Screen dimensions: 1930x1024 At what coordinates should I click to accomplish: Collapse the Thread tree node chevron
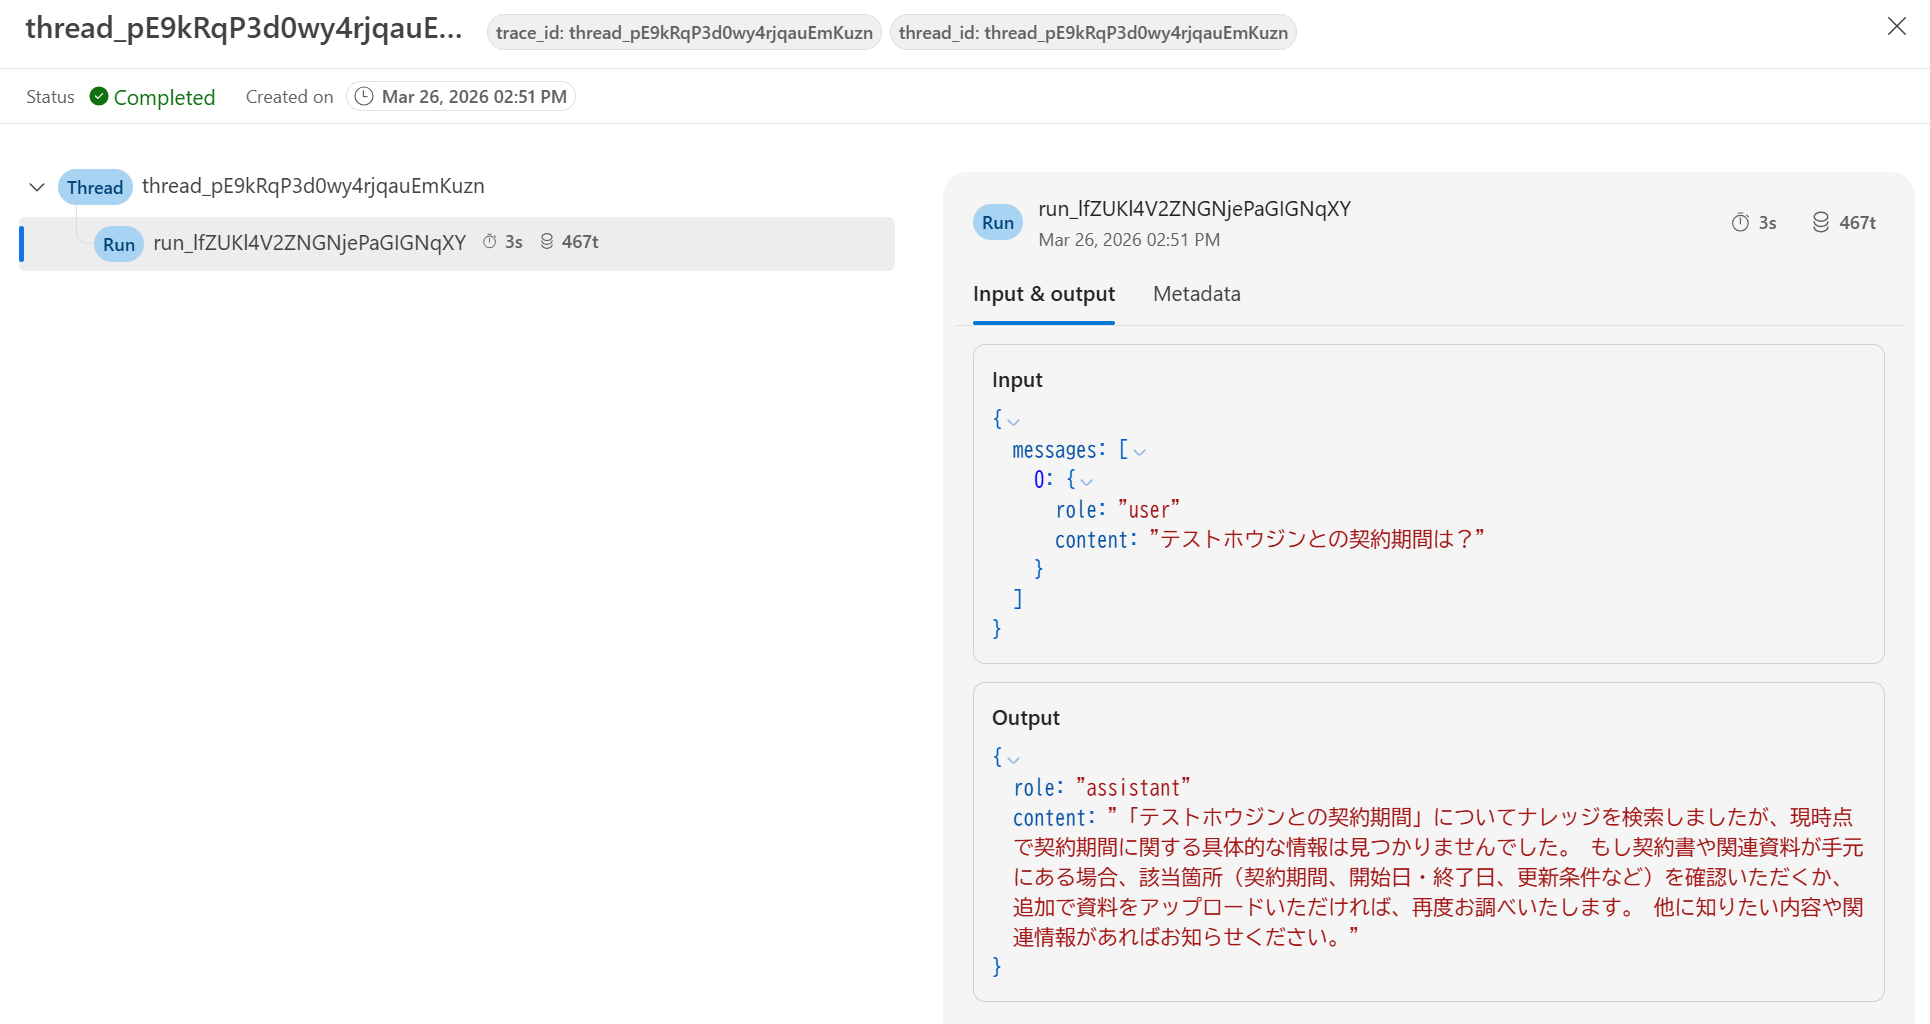[37, 187]
